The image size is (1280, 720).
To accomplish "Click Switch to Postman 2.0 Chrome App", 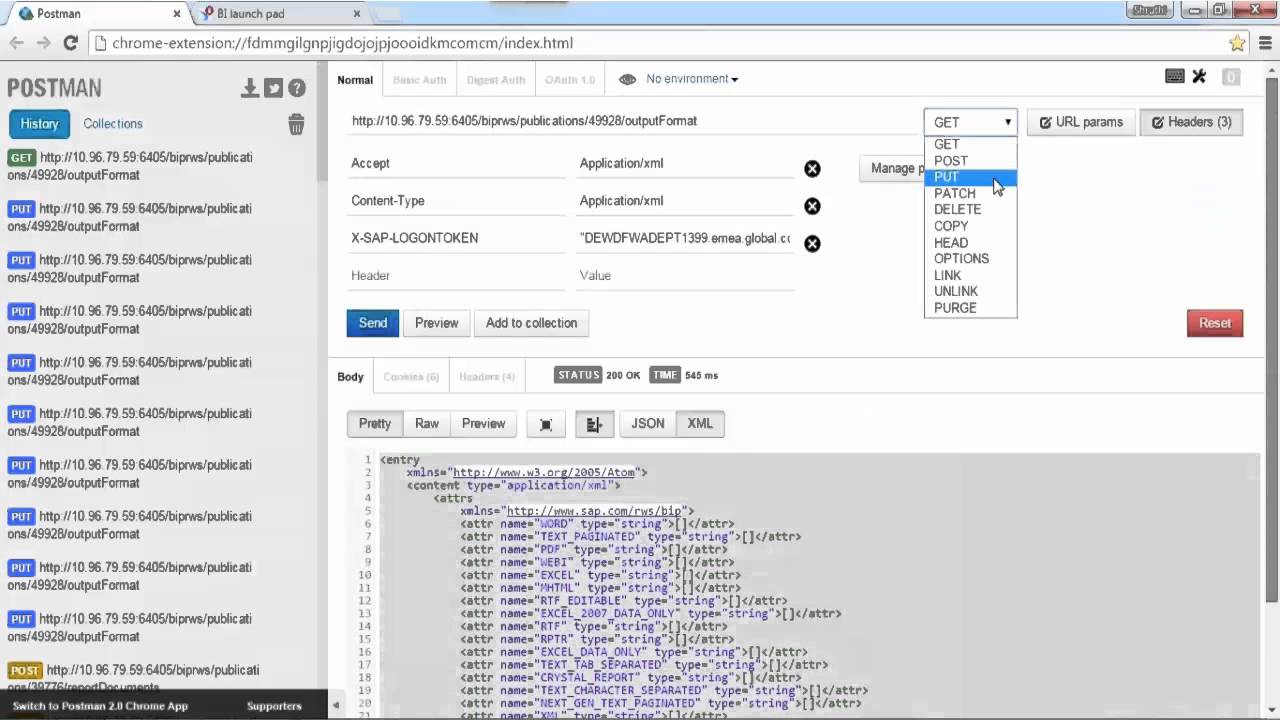I will 100,706.
